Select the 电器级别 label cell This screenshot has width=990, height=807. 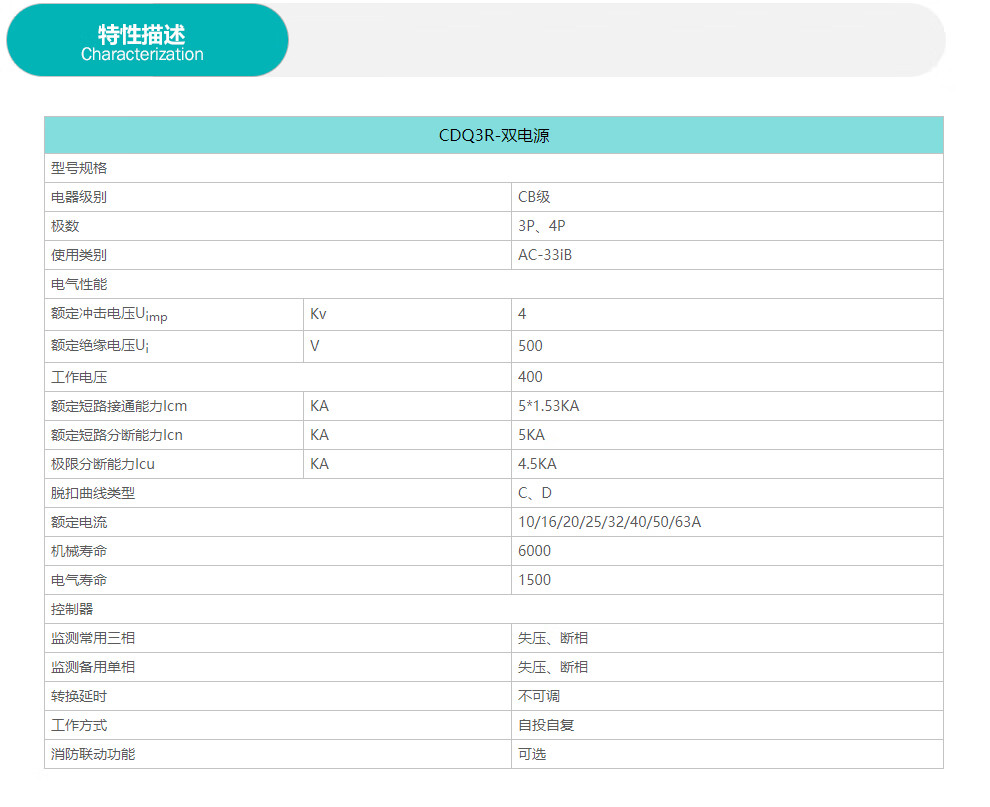click(278, 197)
